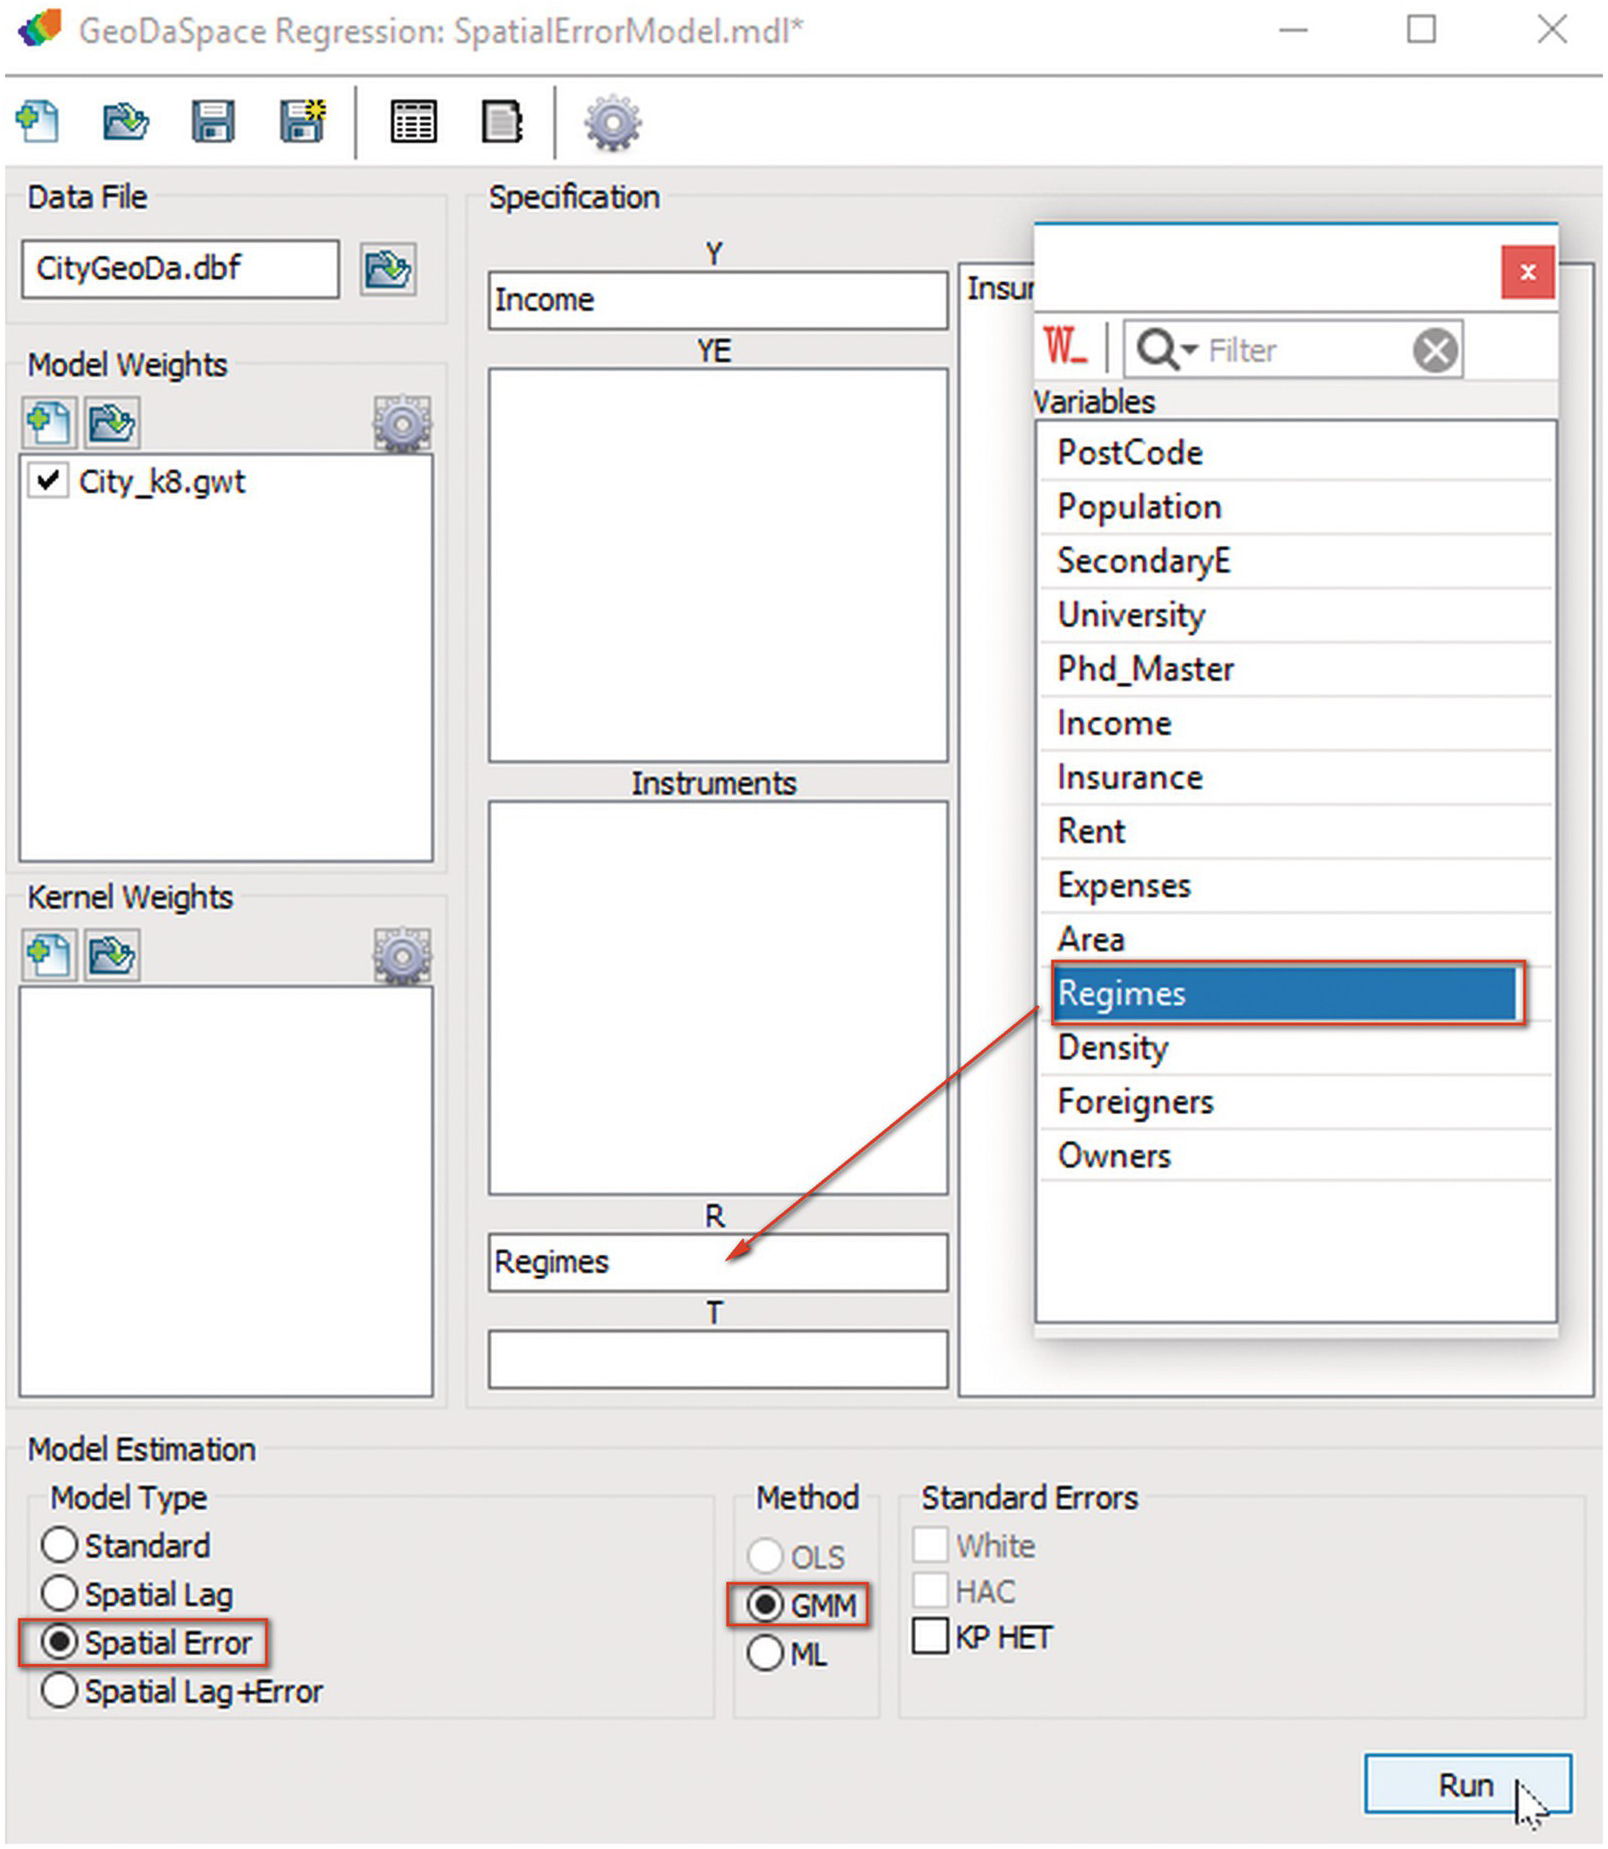
Task: Select the Spatial Lag model type
Action: [138, 1594]
